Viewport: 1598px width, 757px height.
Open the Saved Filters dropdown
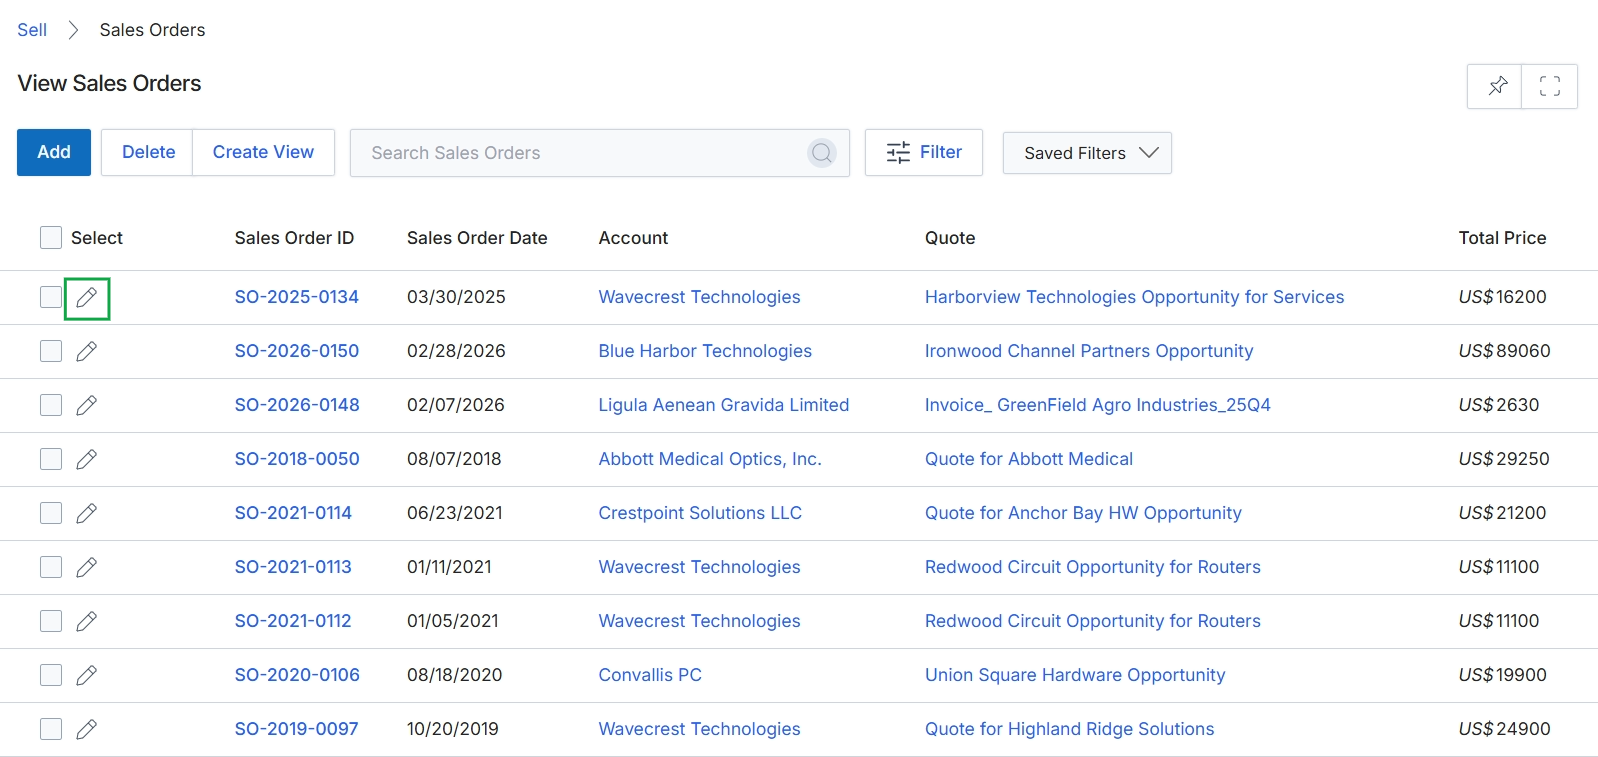click(x=1087, y=153)
